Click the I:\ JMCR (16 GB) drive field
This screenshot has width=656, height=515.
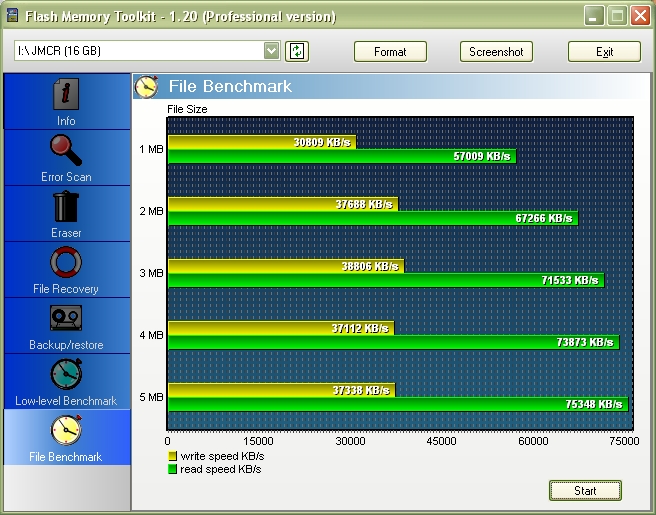pos(138,51)
